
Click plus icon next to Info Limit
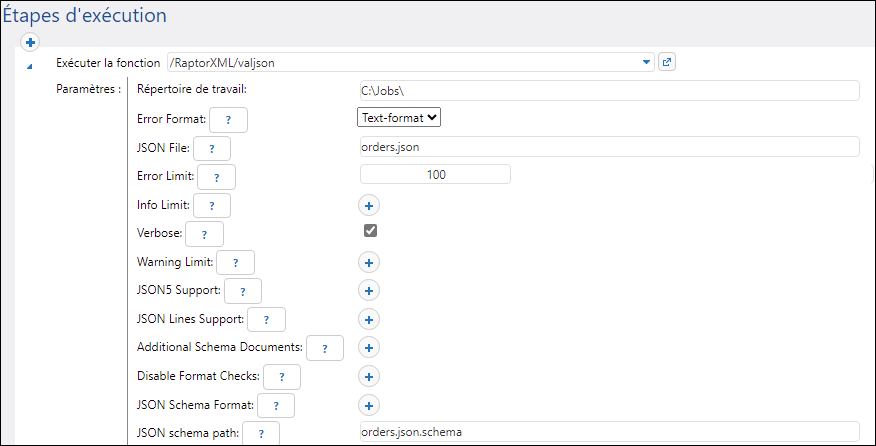tap(368, 205)
